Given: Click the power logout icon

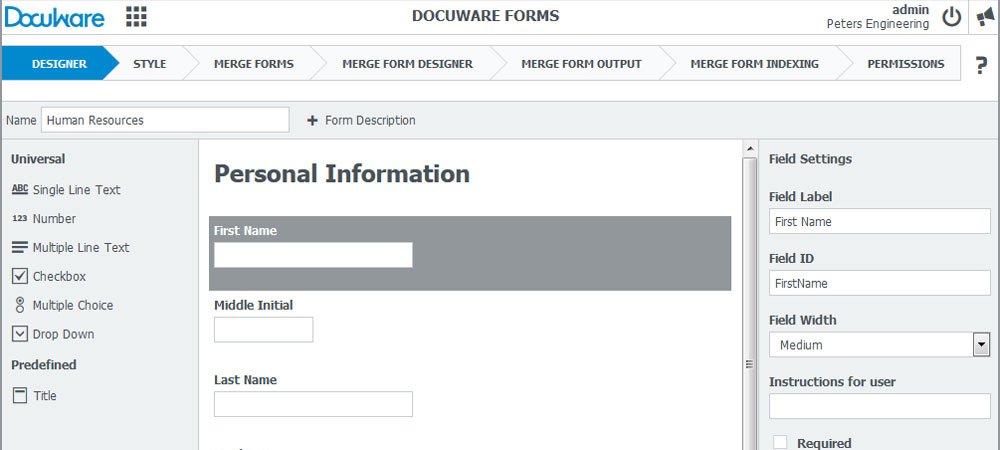Looking at the screenshot, I should point(952,17).
